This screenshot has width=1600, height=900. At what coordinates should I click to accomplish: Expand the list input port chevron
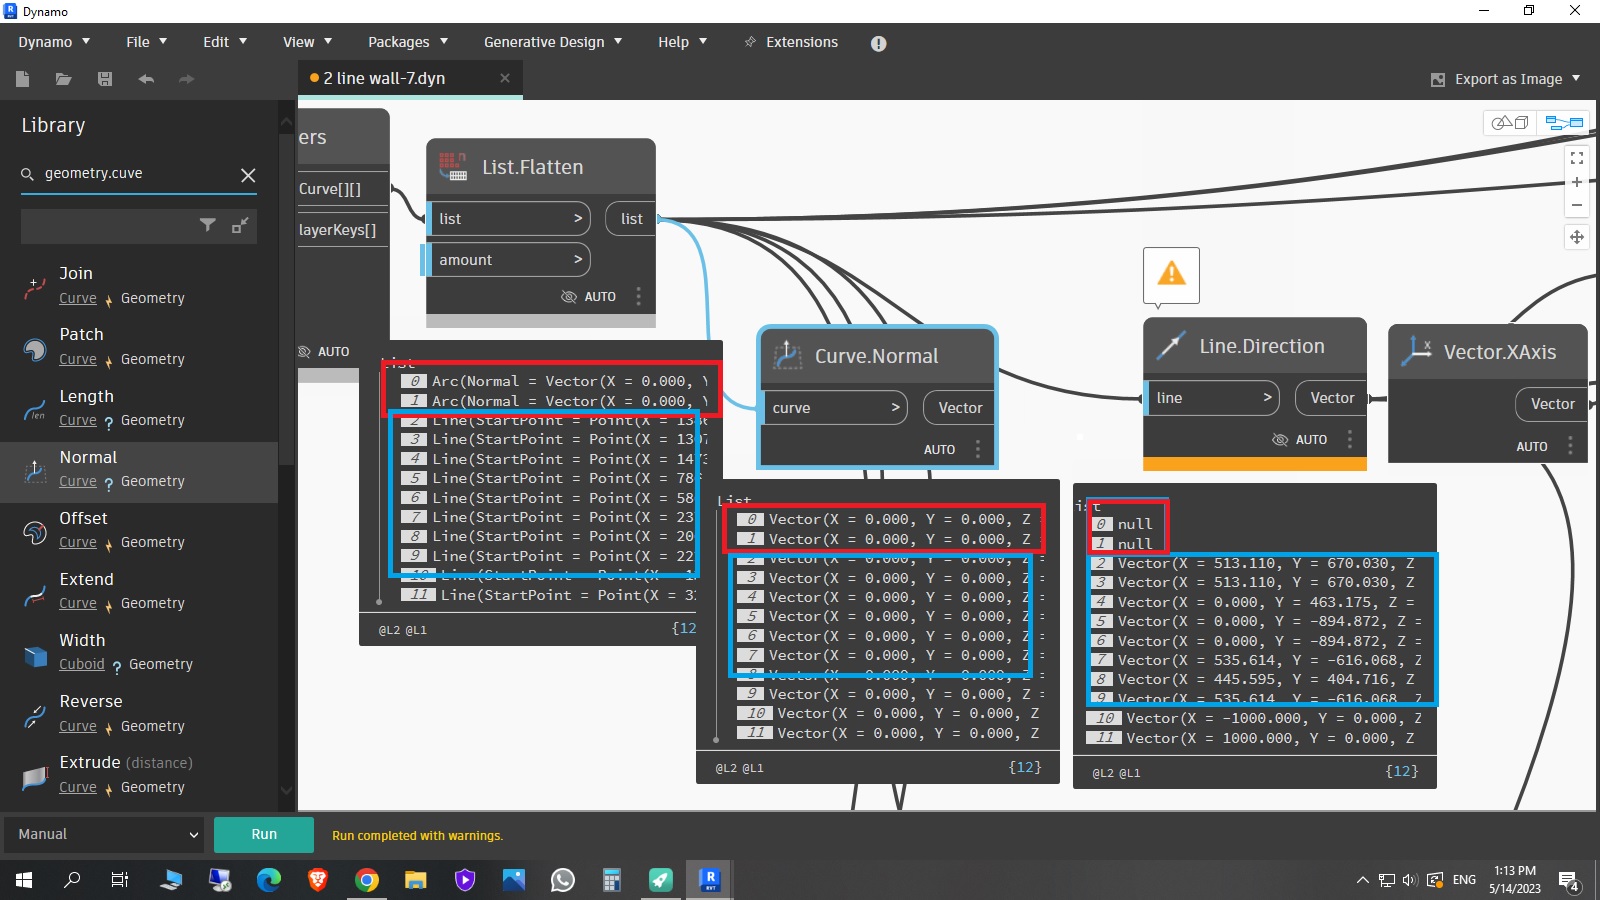[578, 219]
